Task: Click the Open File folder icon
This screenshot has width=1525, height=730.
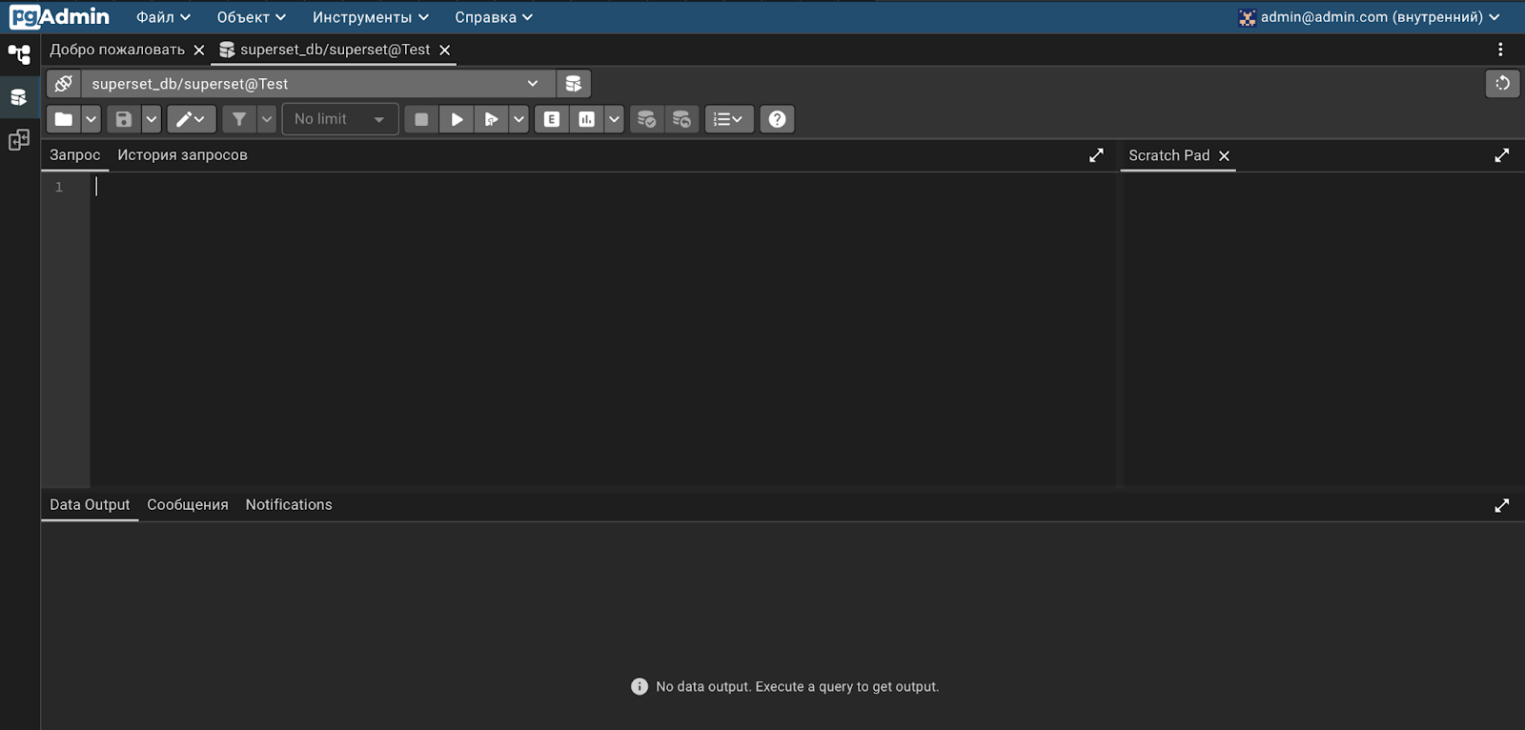Action: [64, 119]
